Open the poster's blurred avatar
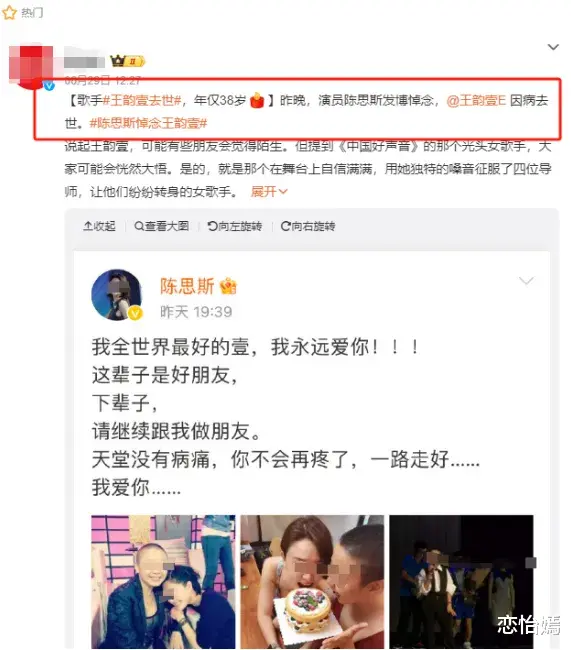The width and height of the screenshot is (571, 650). point(32,66)
